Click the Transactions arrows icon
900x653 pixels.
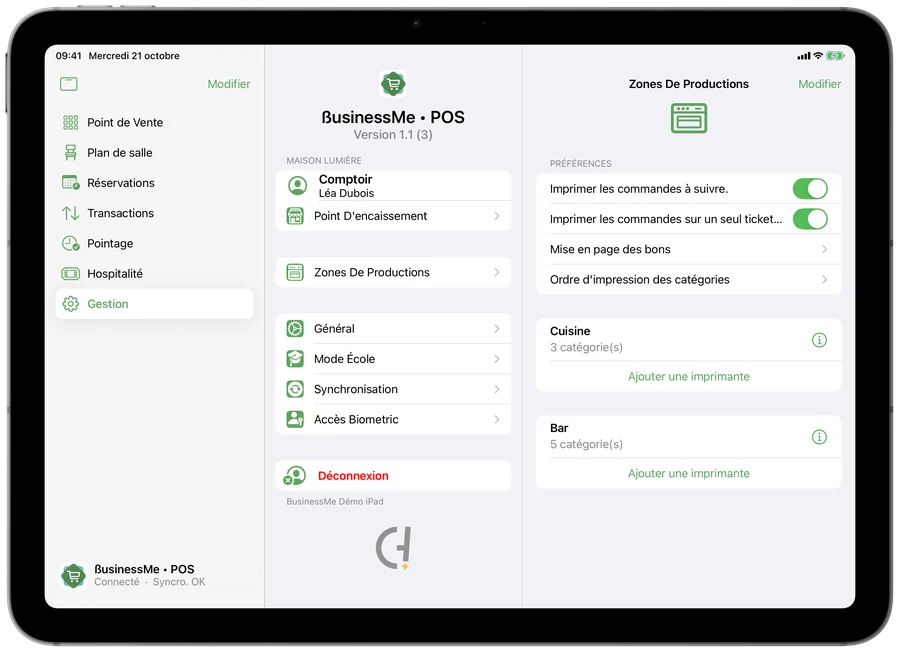point(71,213)
